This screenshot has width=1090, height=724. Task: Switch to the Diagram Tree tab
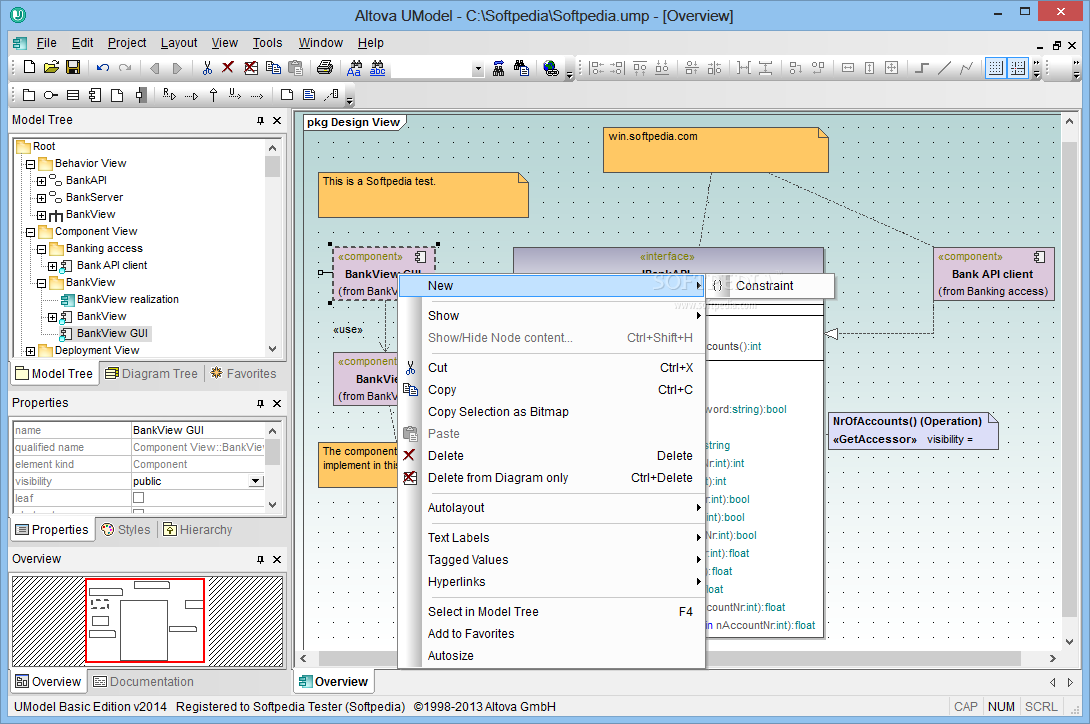[152, 373]
